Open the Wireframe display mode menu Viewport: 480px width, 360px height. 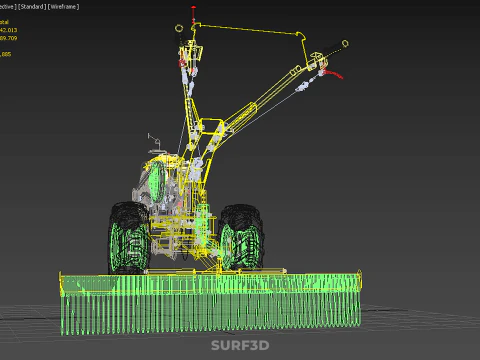click(x=63, y=7)
